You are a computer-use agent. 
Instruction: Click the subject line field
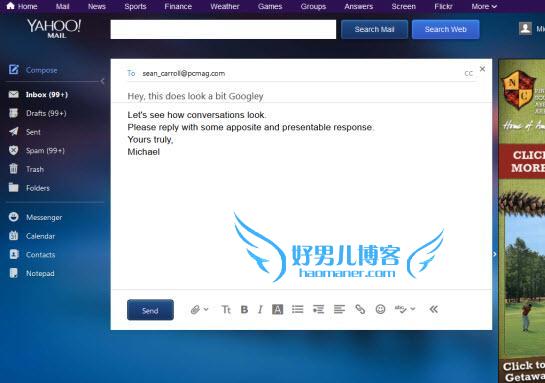pyautogui.click(x=301, y=96)
